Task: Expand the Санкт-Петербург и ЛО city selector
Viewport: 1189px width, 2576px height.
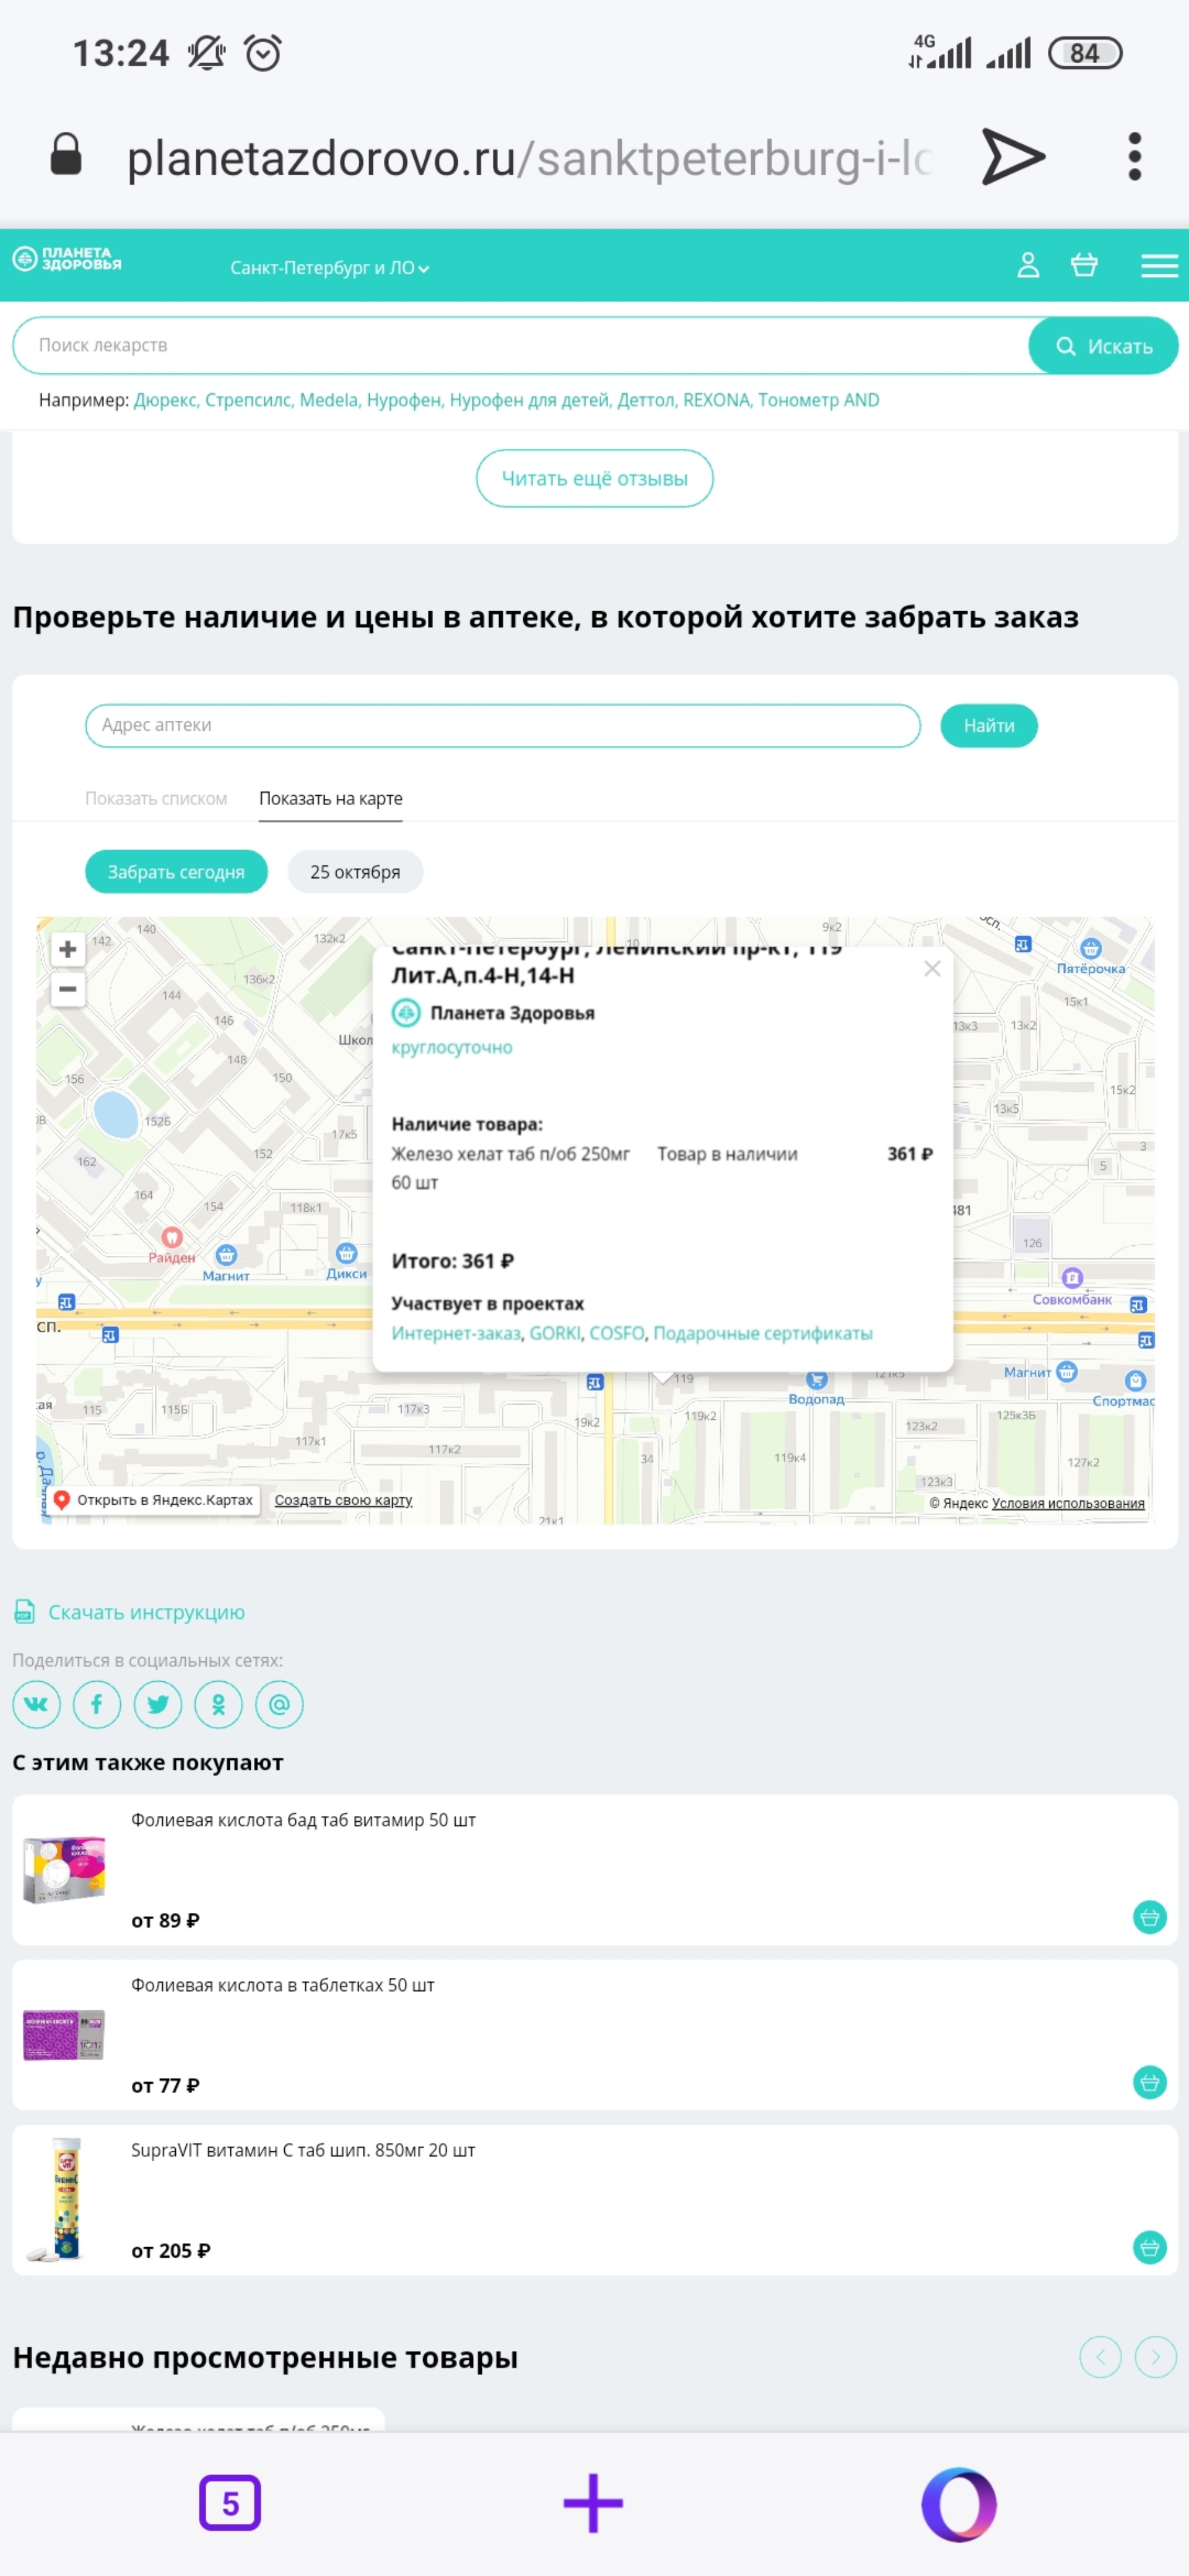Action: coord(329,268)
